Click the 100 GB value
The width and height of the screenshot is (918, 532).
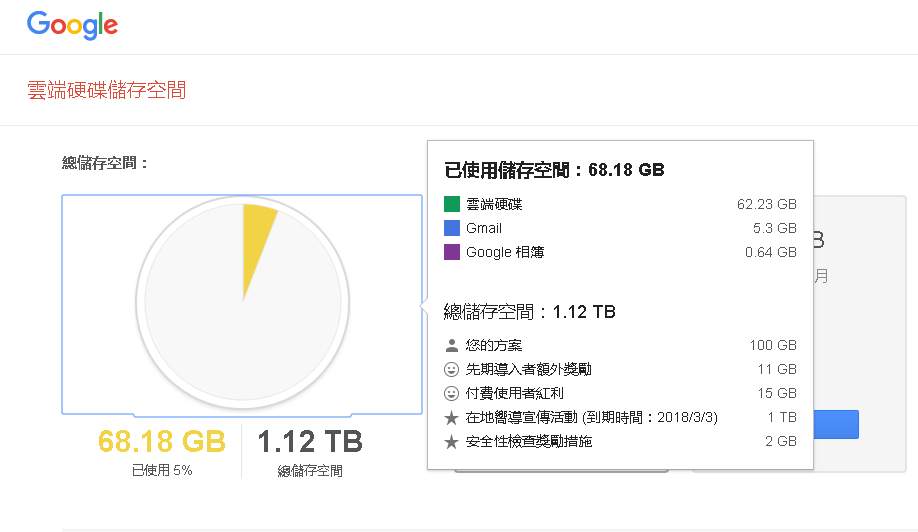coord(773,345)
